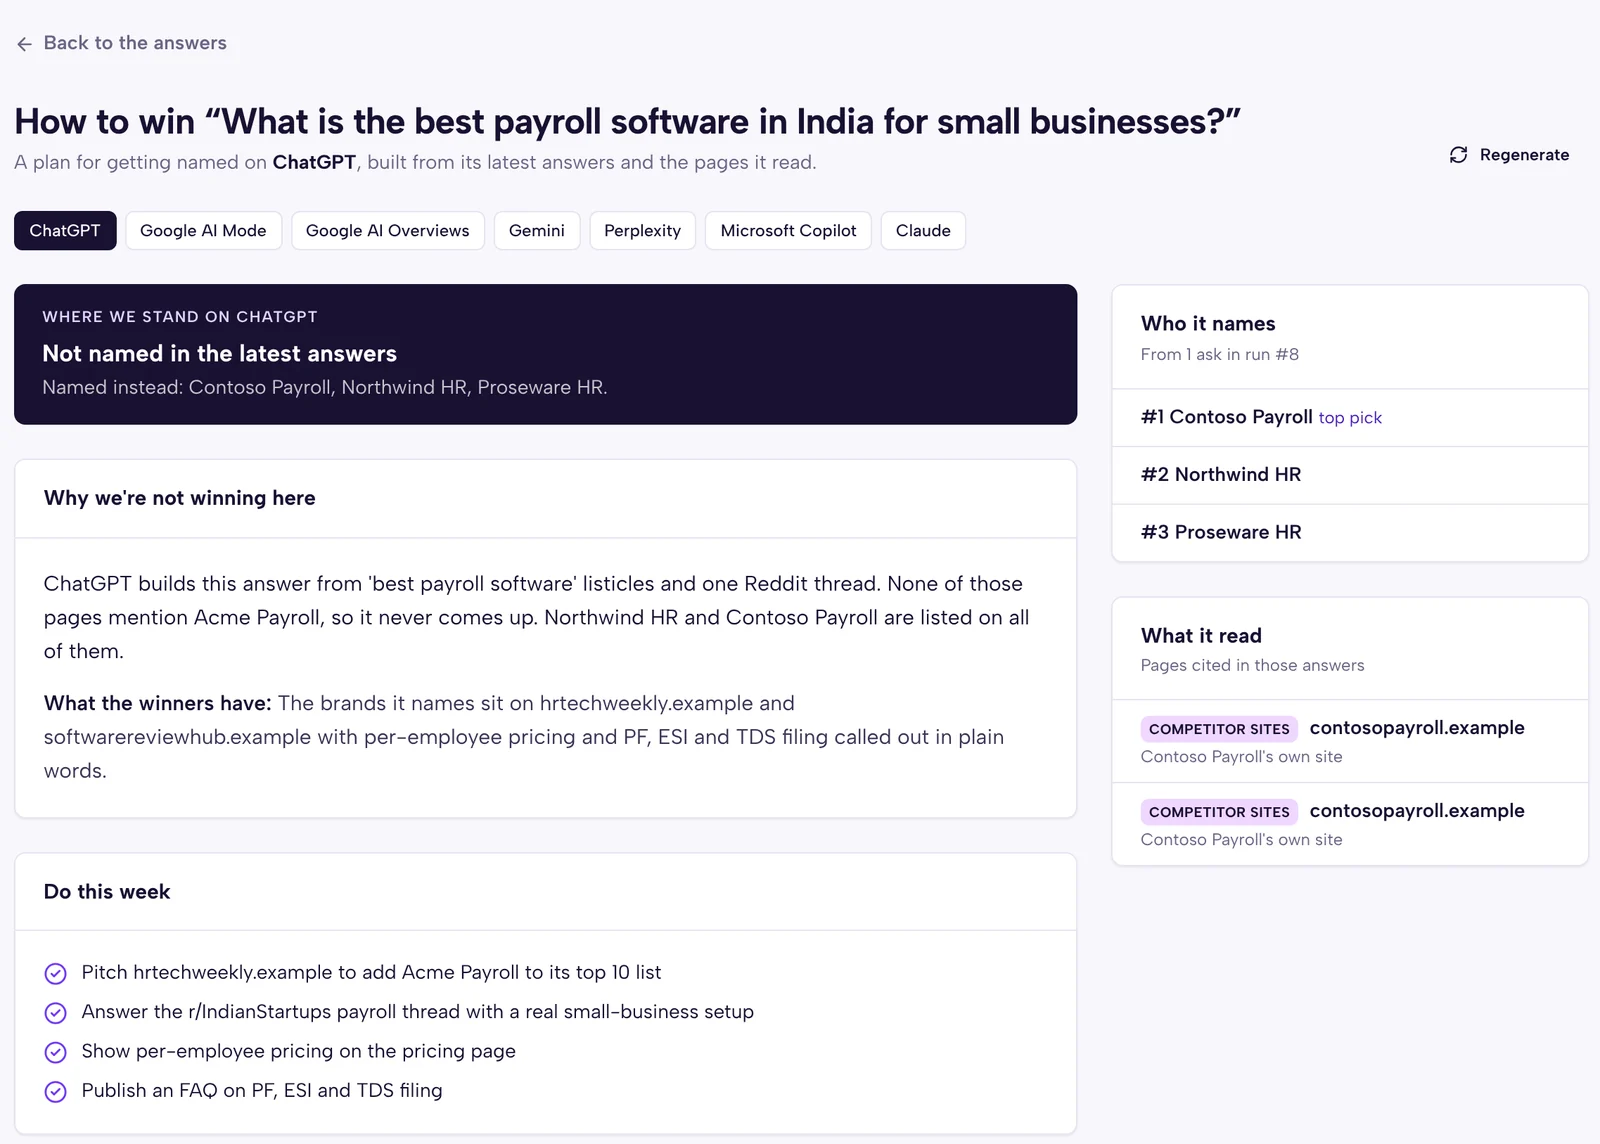The width and height of the screenshot is (1600, 1144).
Task: Click 'From 1 ask in run #8'
Action: pyautogui.click(x=1220, y=355)
